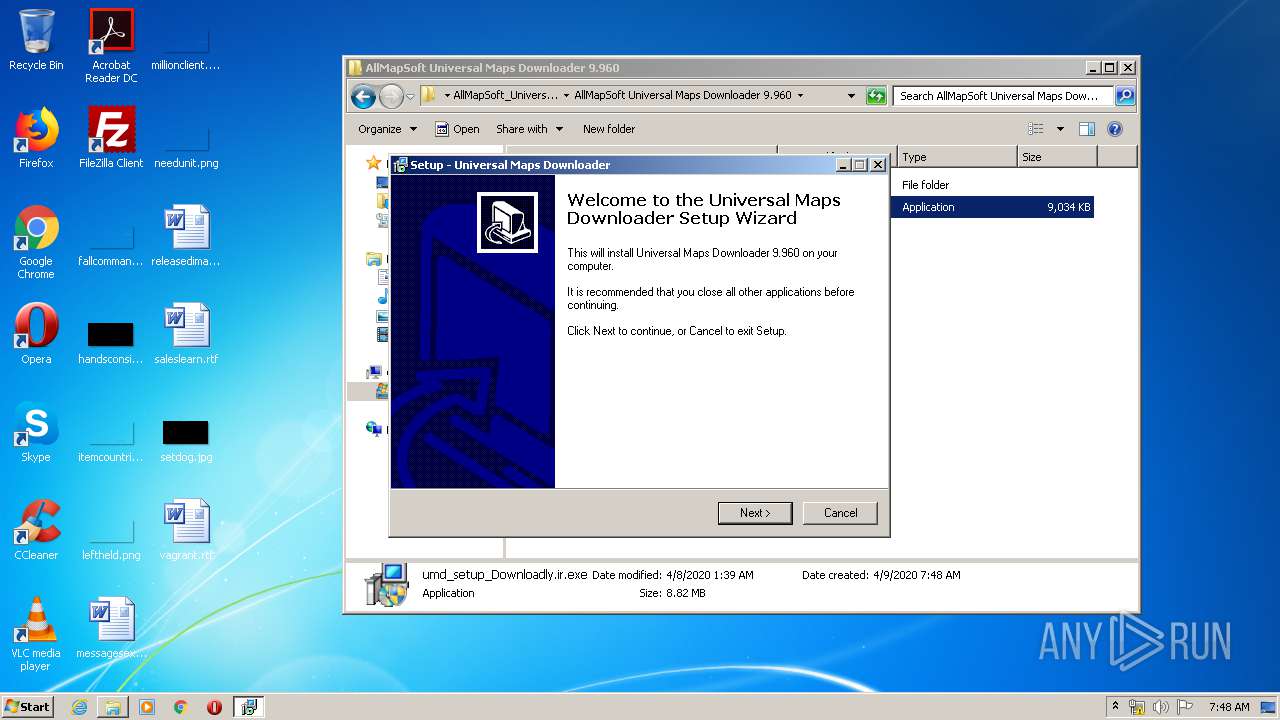Open the Organize menu

click(x=387, y=129)
